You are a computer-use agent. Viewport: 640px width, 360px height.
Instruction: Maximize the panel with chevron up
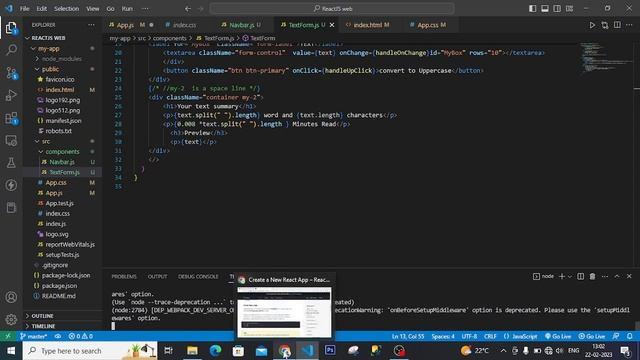tap(617, 276)
